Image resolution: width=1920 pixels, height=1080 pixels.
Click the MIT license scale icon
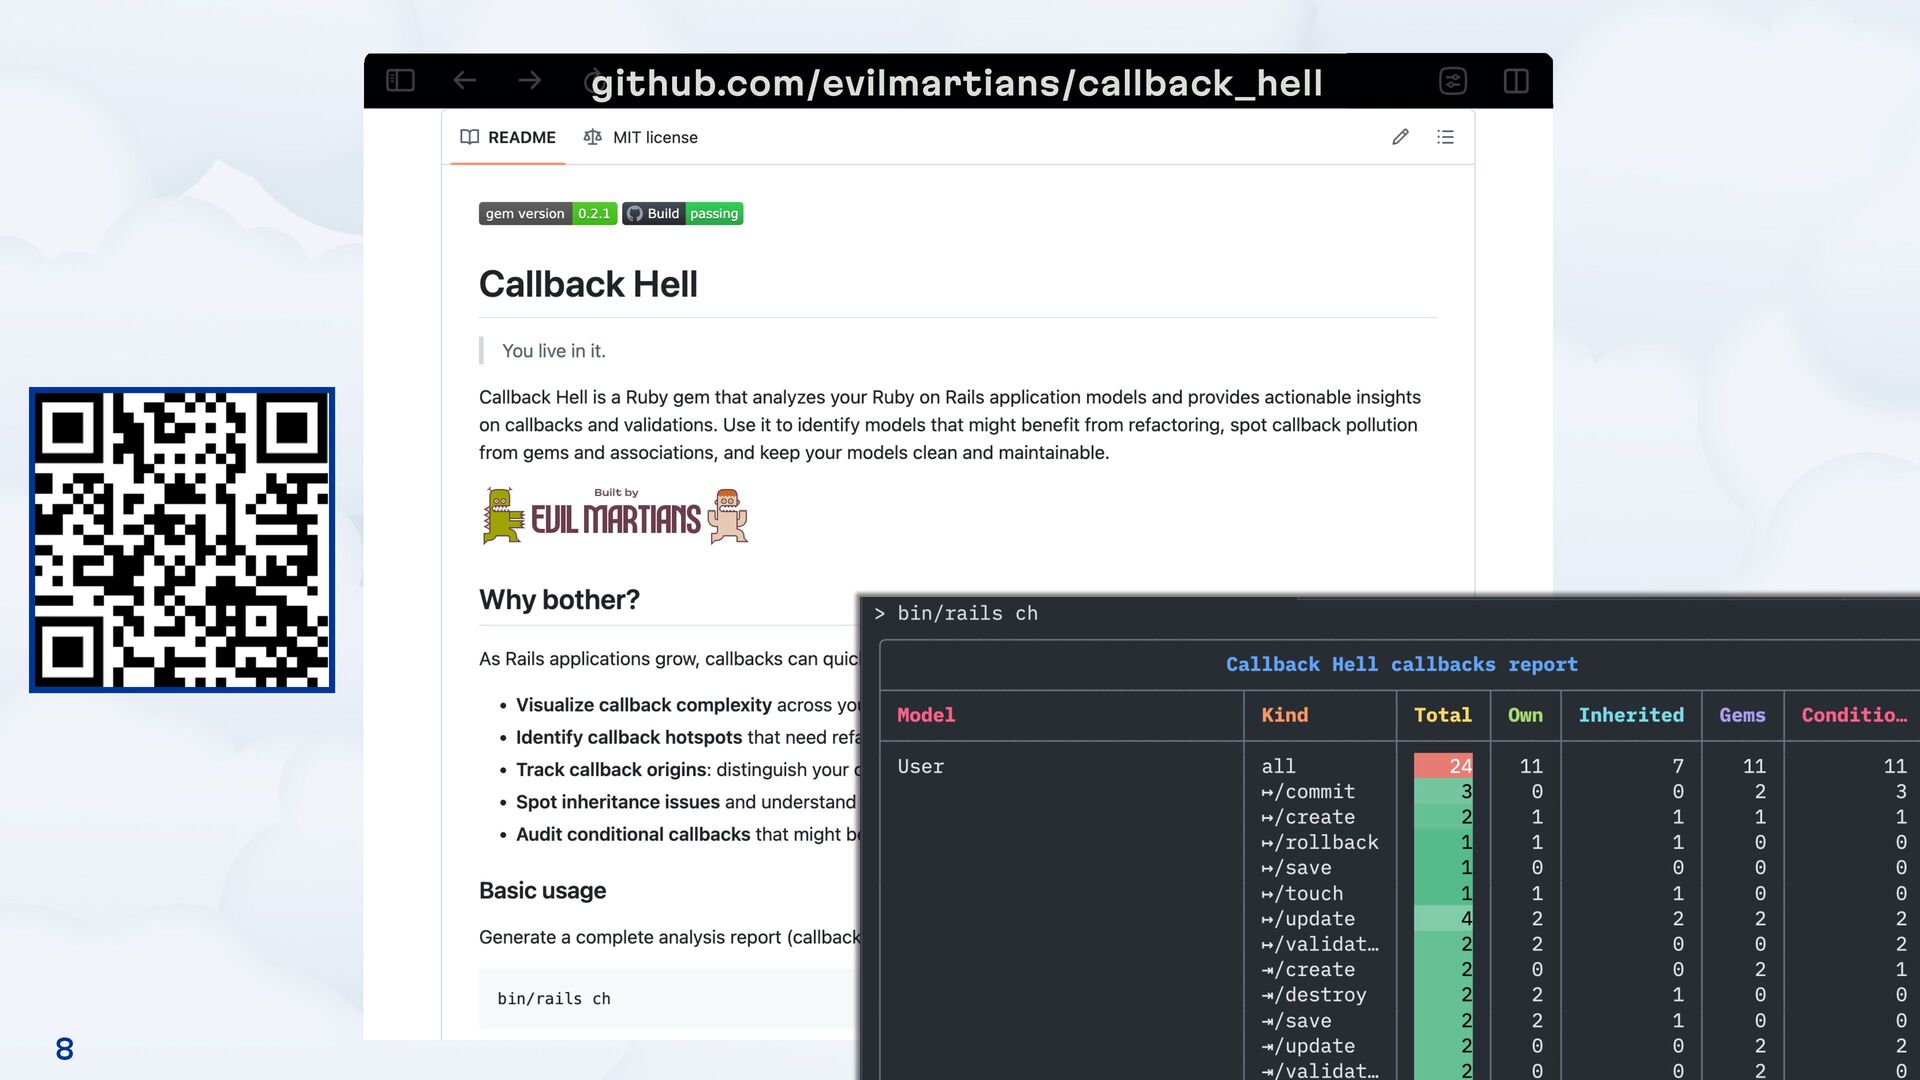click(592, 137)
